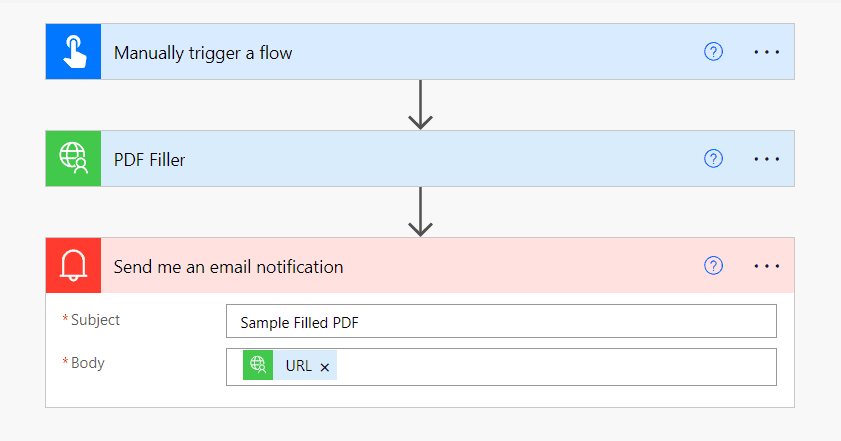Click the Subject field containing Sample Filled PDF
The image size is (841, 441).
pos(500,322)
